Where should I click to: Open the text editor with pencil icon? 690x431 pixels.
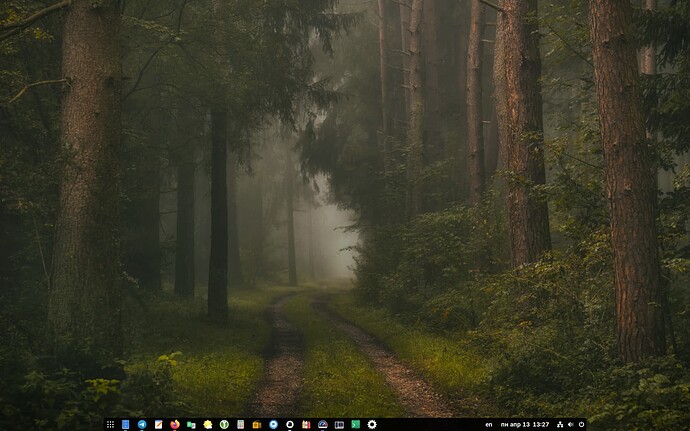pos(158,424)
